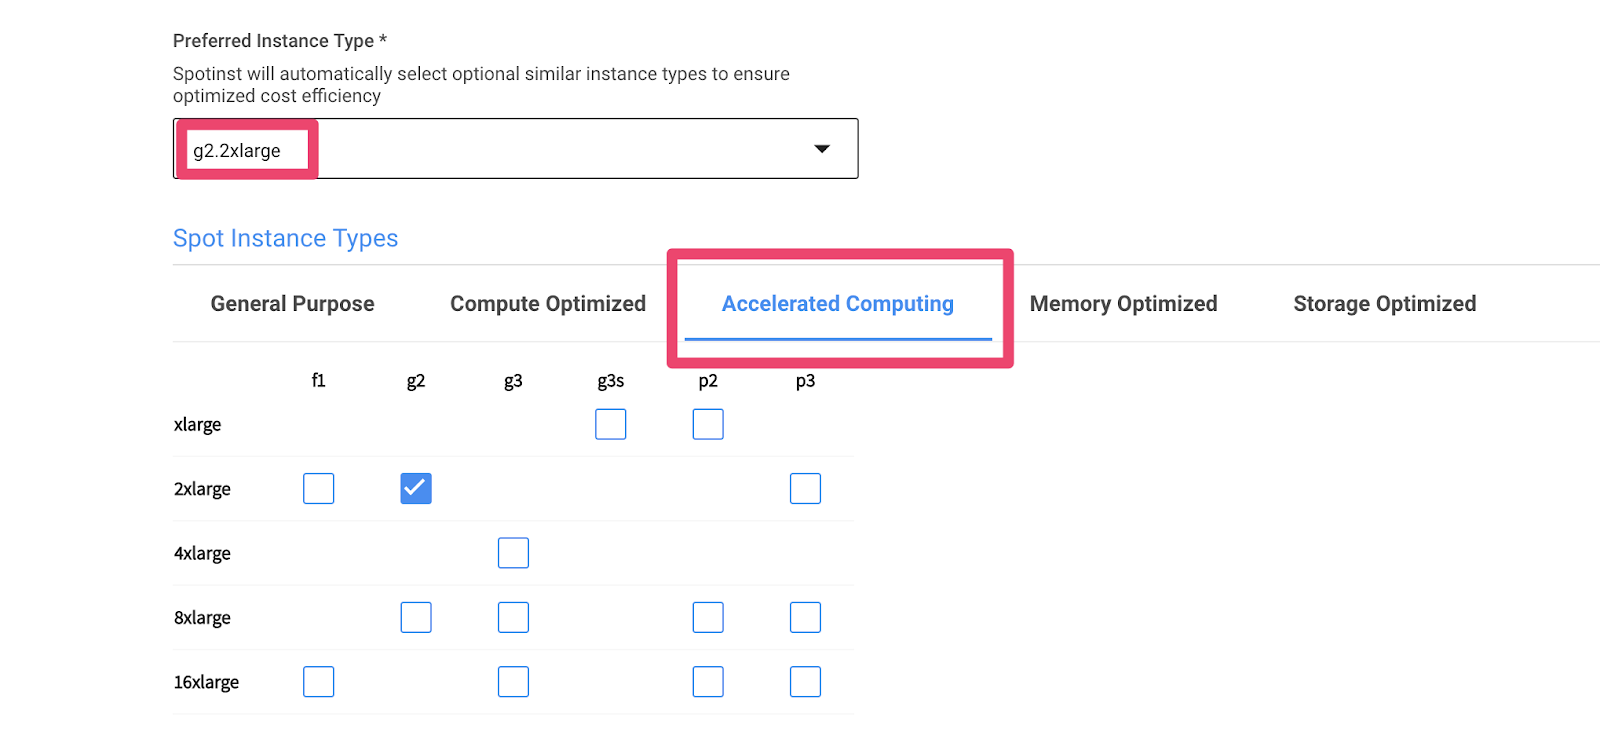Select the Accelerated Computing tab
1600x754 pixels.
point(838,304)
